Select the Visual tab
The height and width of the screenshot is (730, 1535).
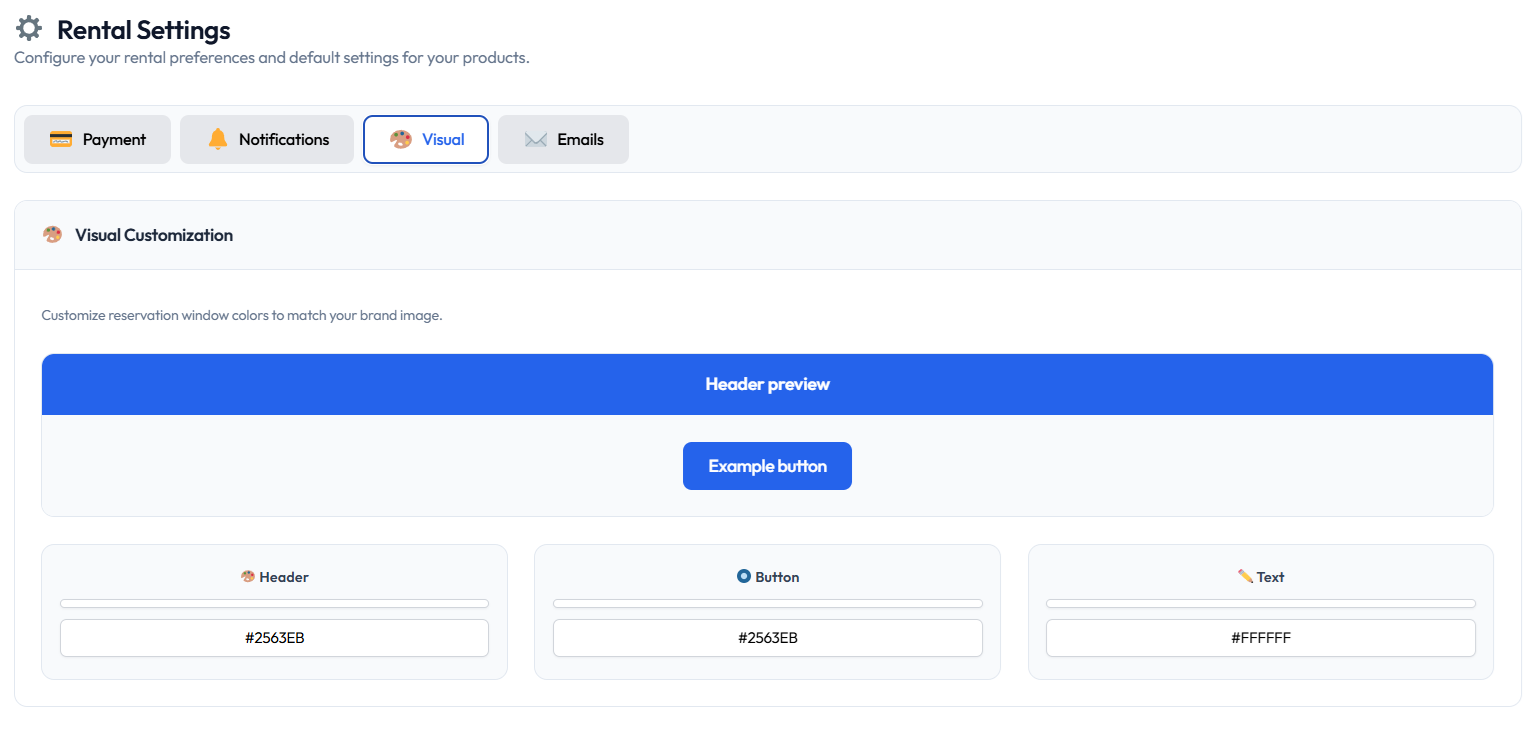[426, 139]
